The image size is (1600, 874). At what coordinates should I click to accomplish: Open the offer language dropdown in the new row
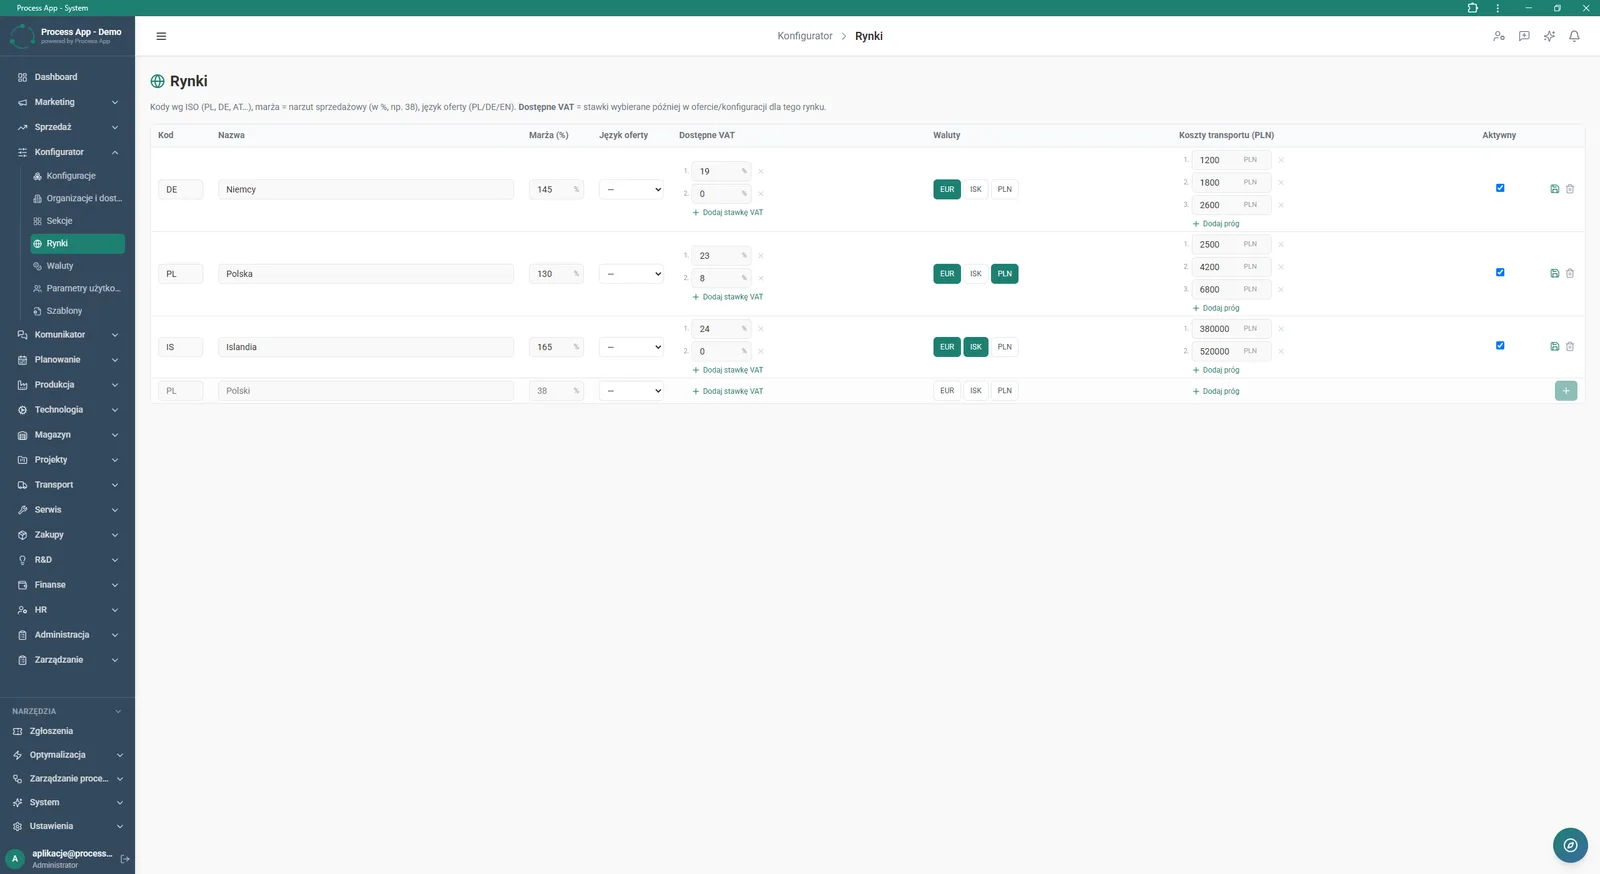[631, 391]
